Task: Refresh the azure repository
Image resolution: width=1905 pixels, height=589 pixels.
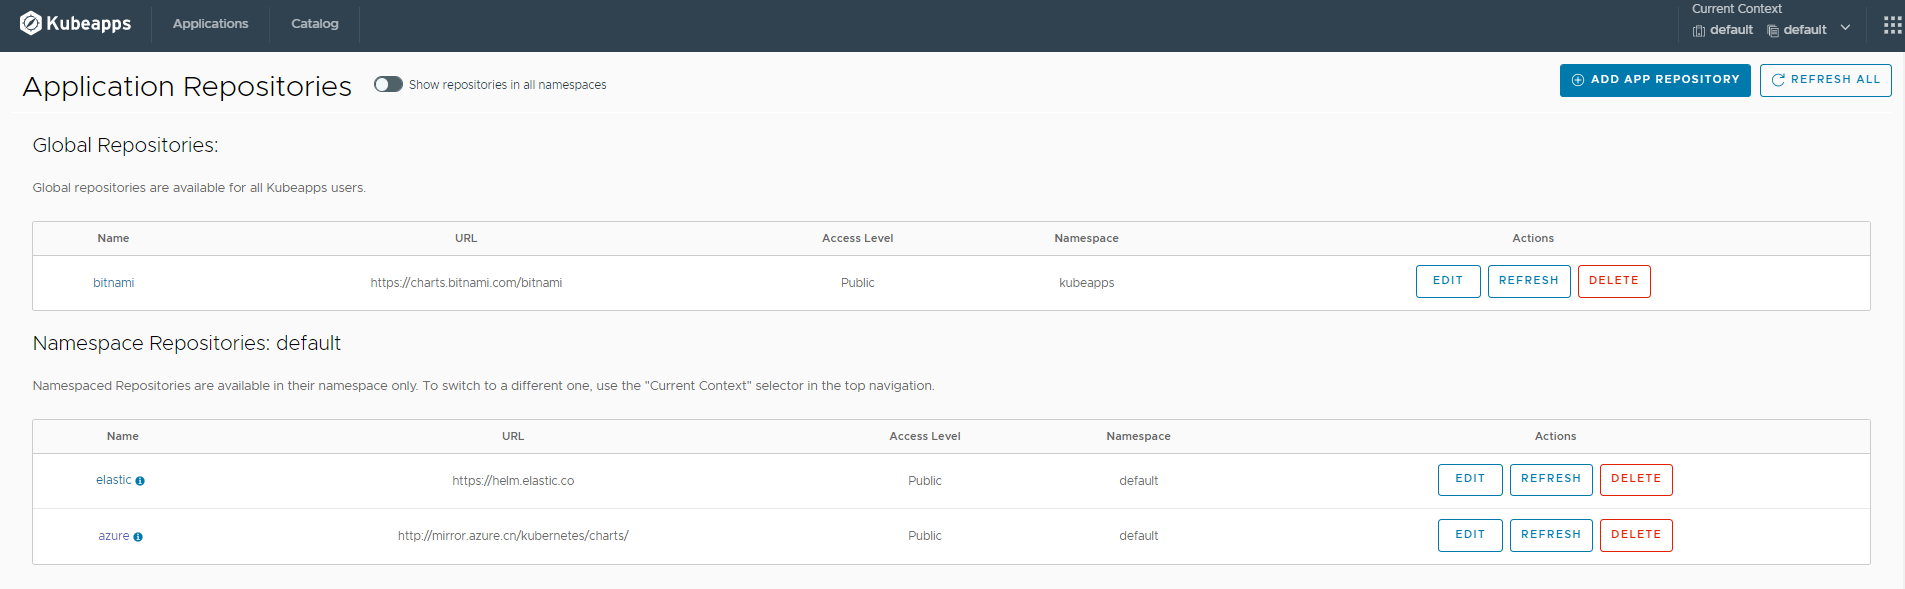Action: tap(1551, 535)
